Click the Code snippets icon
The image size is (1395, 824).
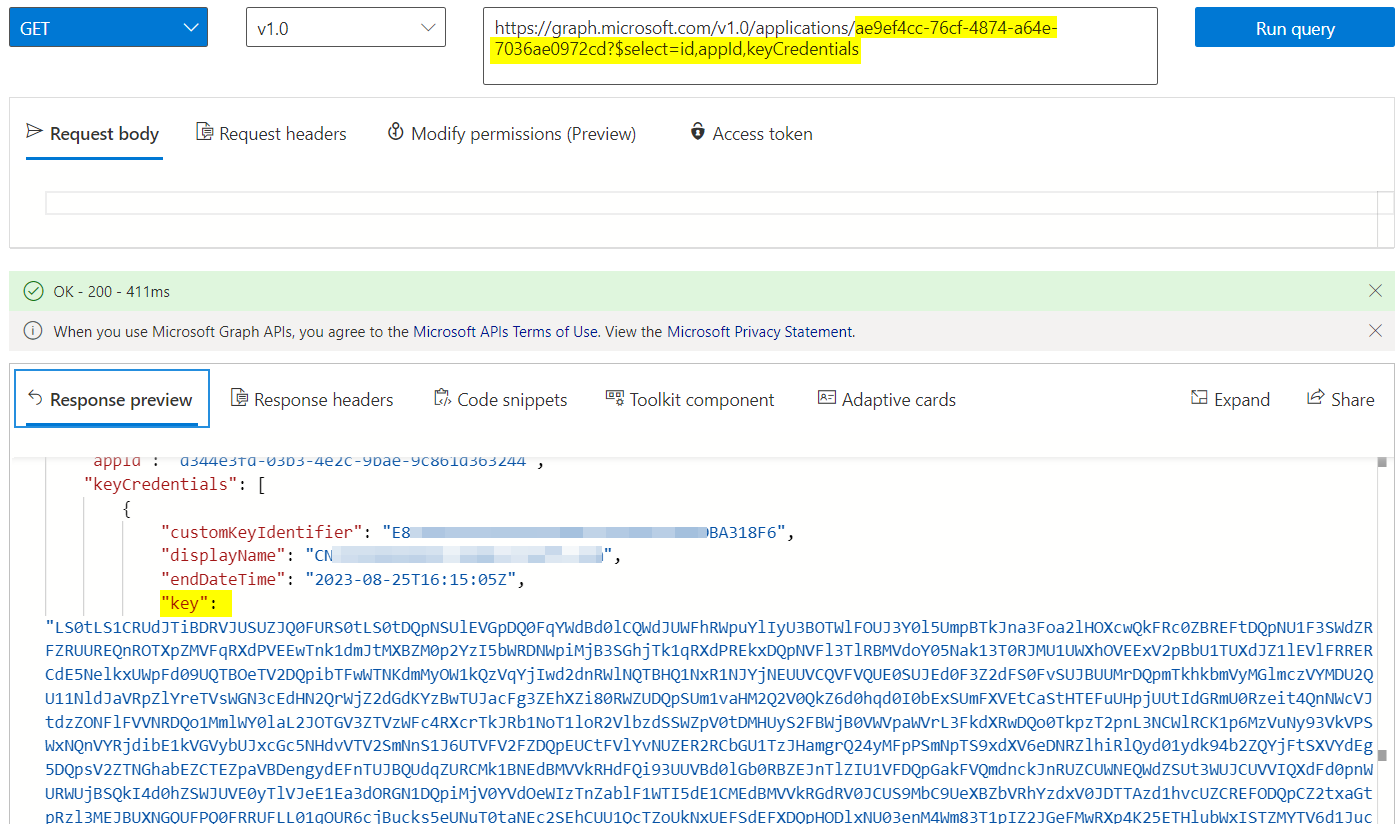442,398
